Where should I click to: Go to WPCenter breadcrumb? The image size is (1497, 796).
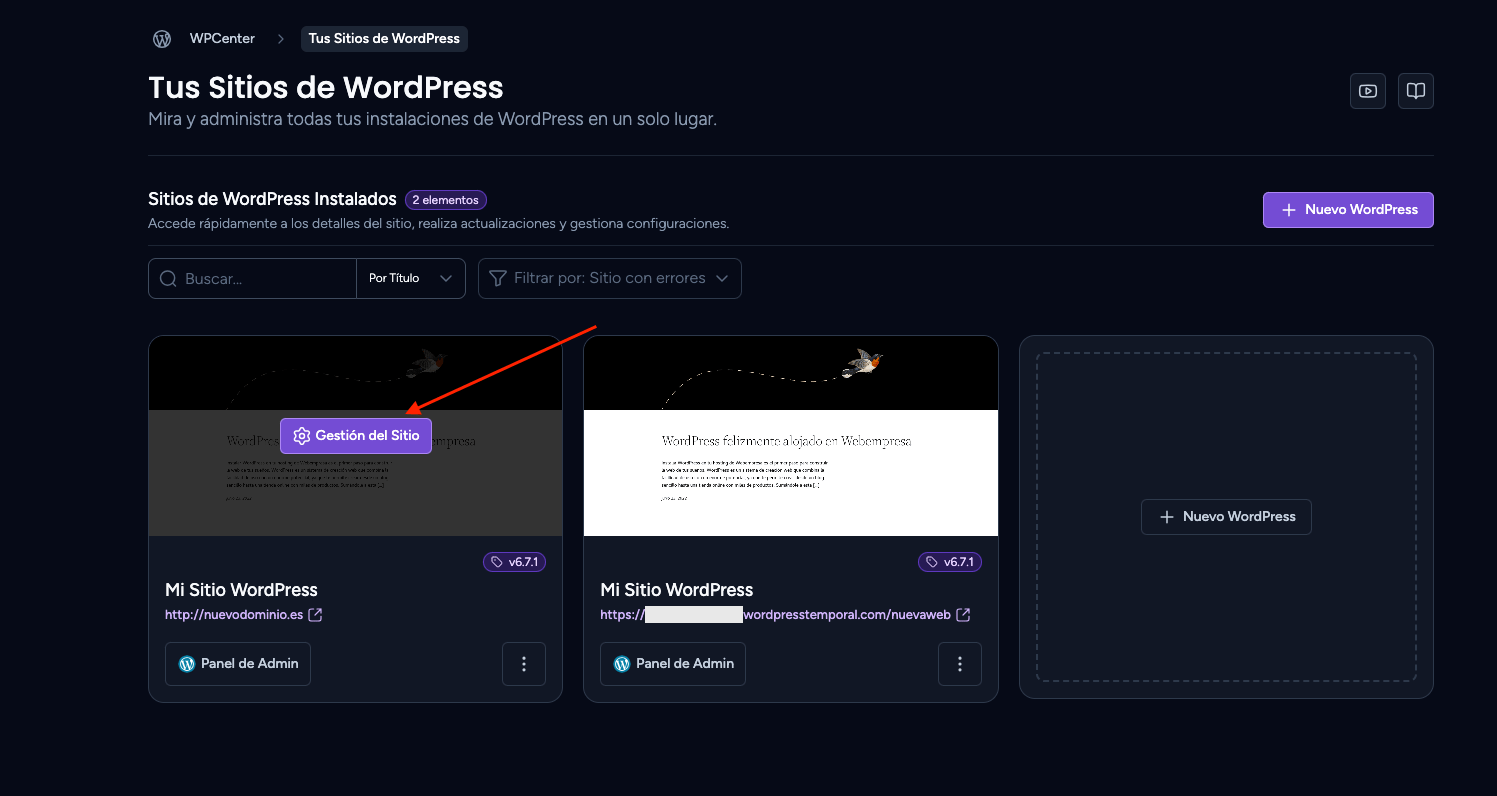(222, 39)
